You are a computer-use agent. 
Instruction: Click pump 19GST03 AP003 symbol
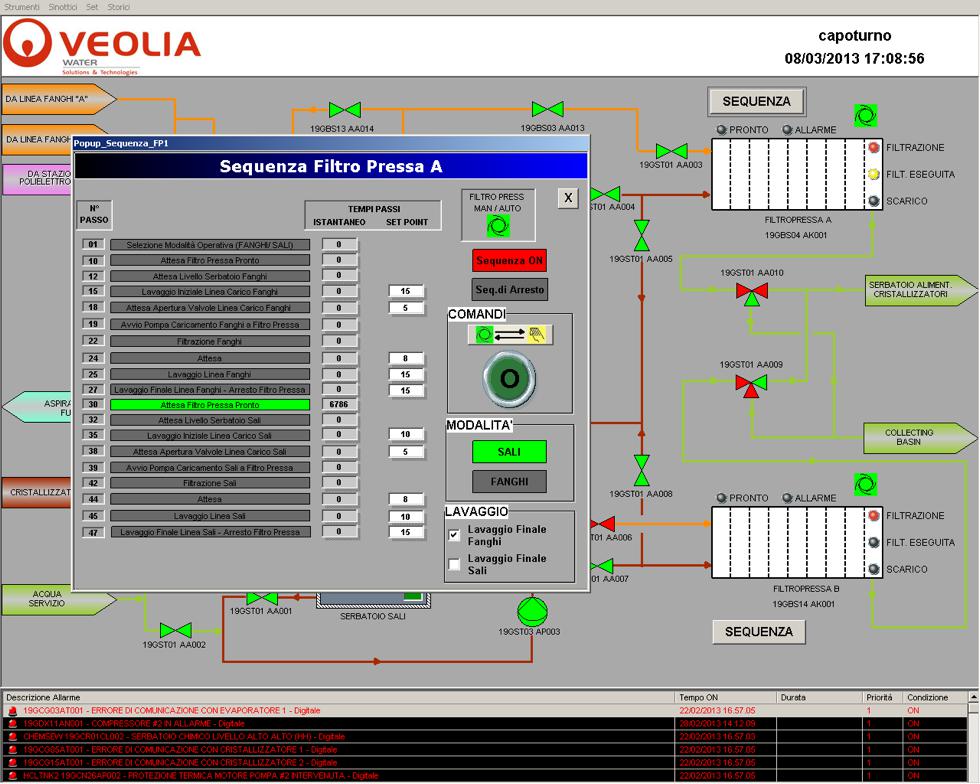pyautogui.click(x=529, y=609)
